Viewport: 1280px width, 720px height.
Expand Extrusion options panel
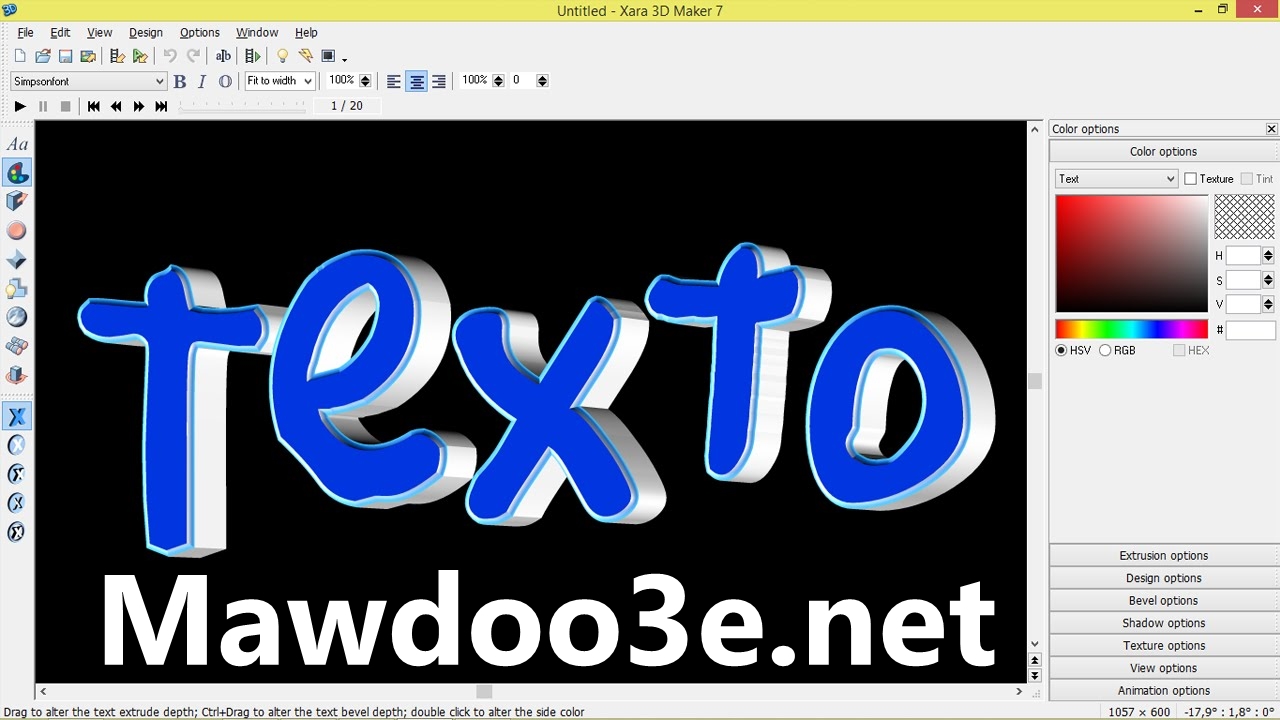pos(1164,556)
